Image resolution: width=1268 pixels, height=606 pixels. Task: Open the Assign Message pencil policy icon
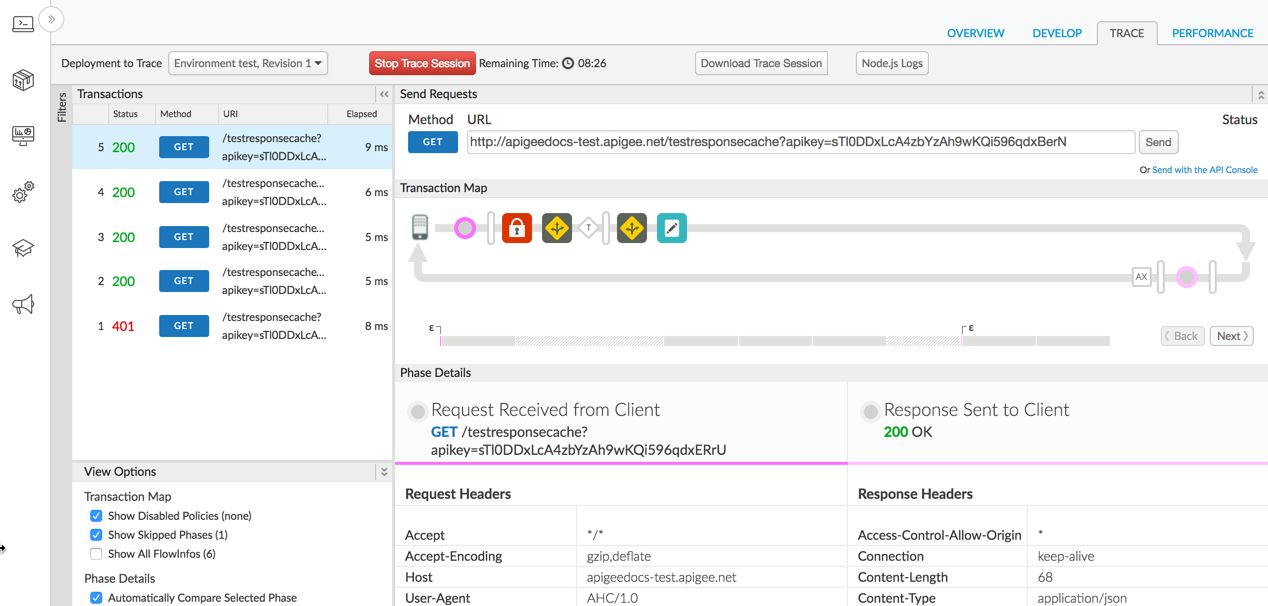(x=671, y=228)
